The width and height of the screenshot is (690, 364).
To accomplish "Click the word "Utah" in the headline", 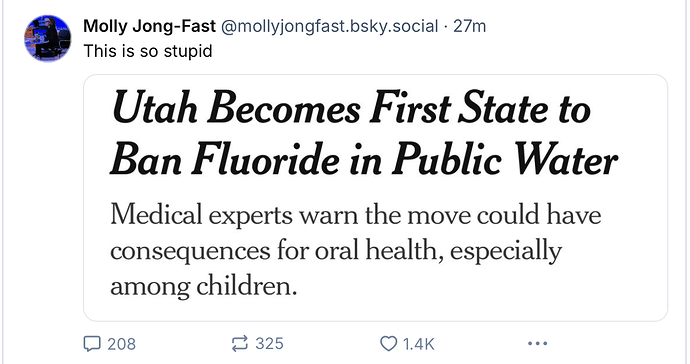I will (154, 107).
